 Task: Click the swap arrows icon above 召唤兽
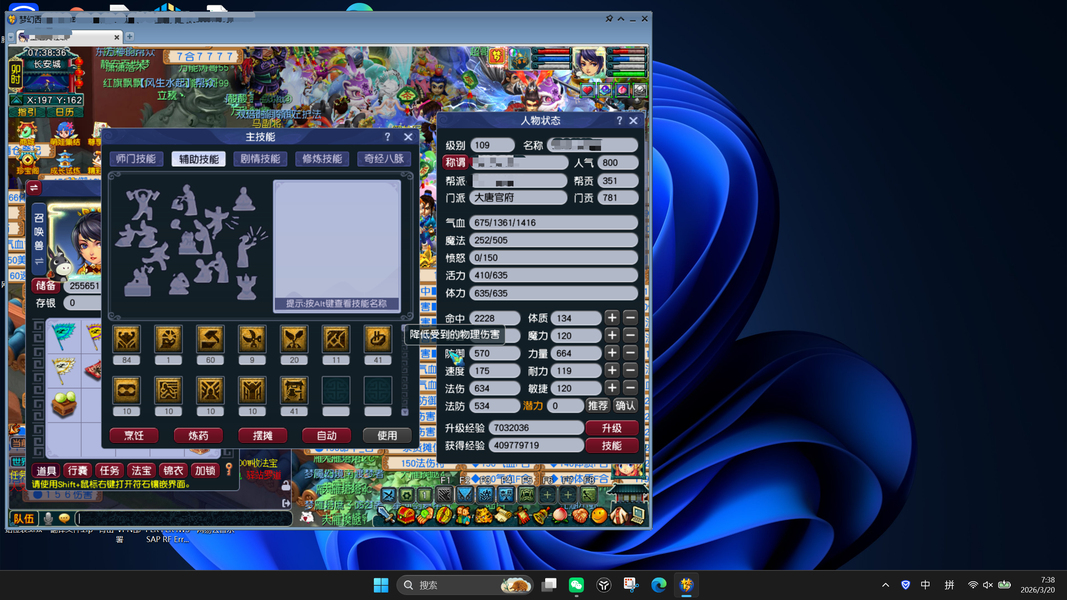34,188
